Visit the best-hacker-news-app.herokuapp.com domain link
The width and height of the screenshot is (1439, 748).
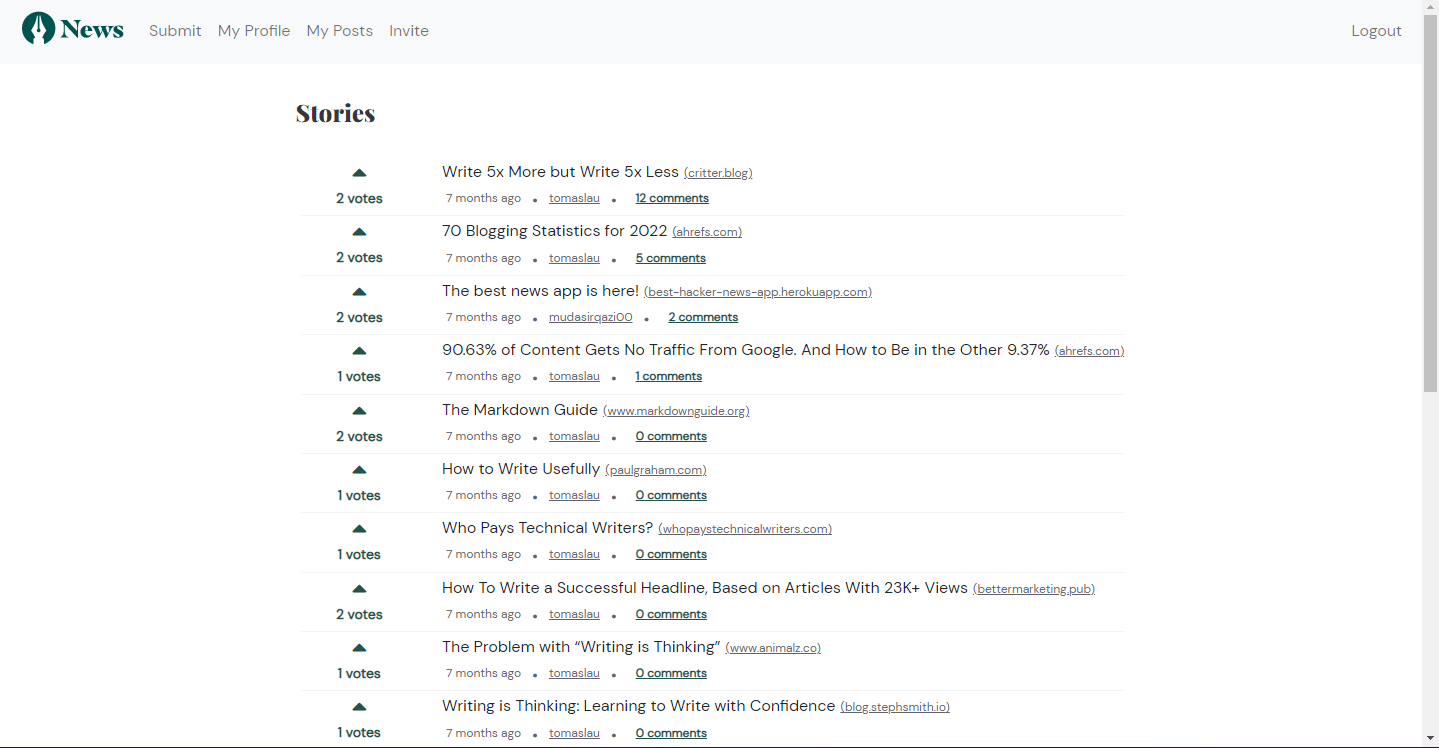pos(758,292)
